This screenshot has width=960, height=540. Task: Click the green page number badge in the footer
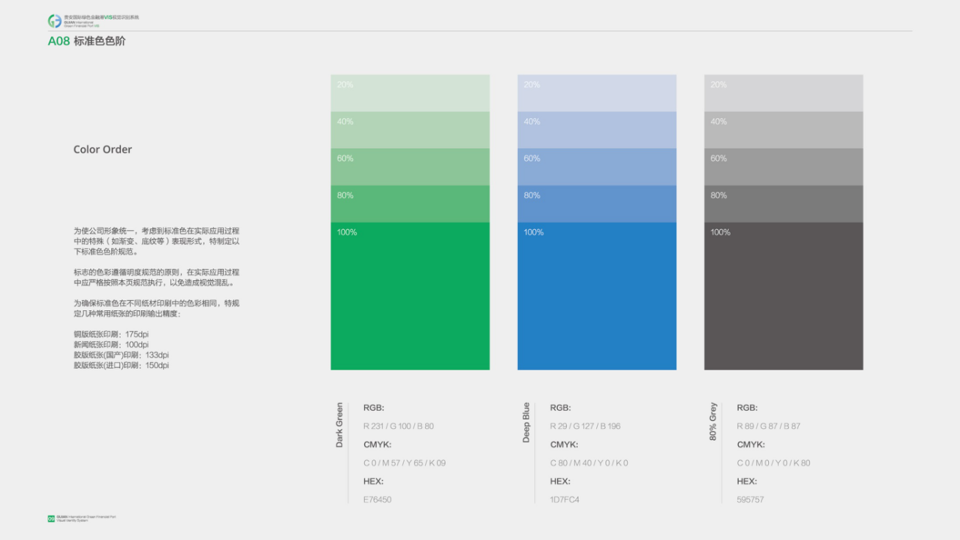51,518
